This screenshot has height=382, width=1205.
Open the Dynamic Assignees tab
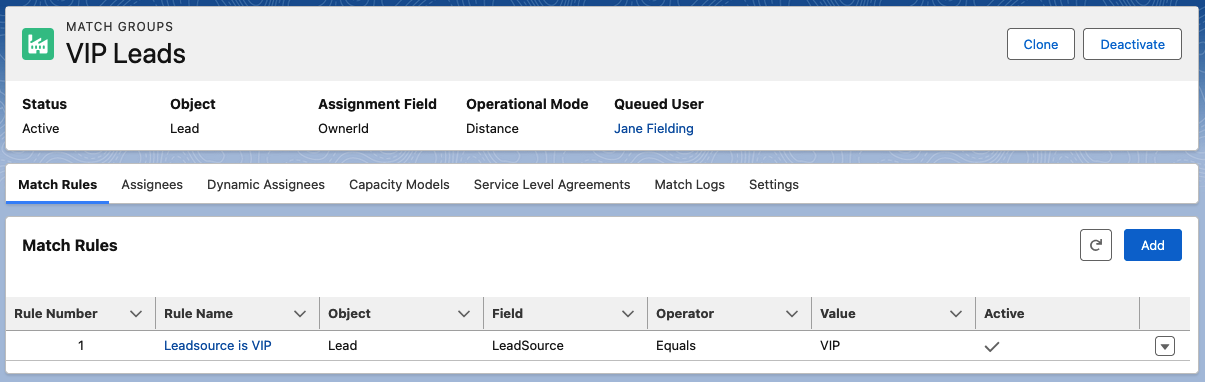coord(266,184)
